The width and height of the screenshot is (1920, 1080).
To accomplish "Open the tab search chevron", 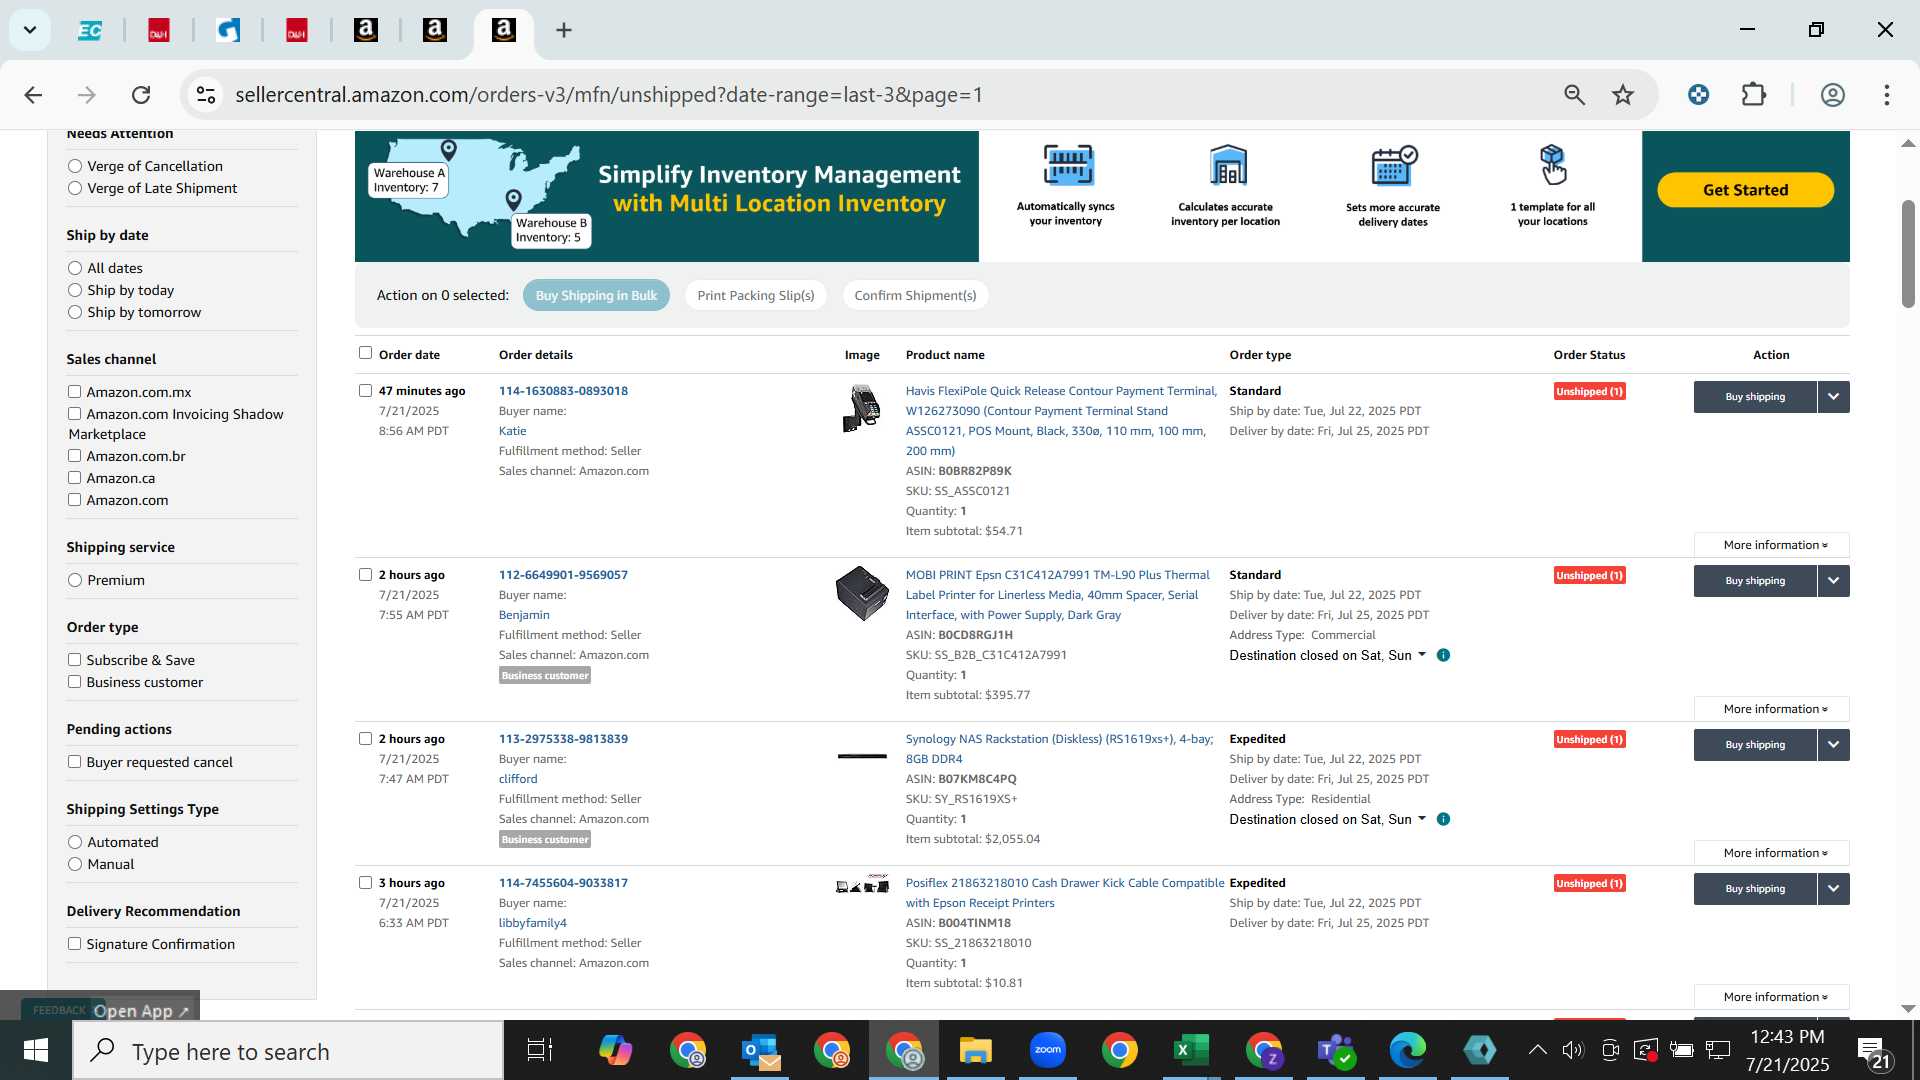I will (x=30, y=30).
